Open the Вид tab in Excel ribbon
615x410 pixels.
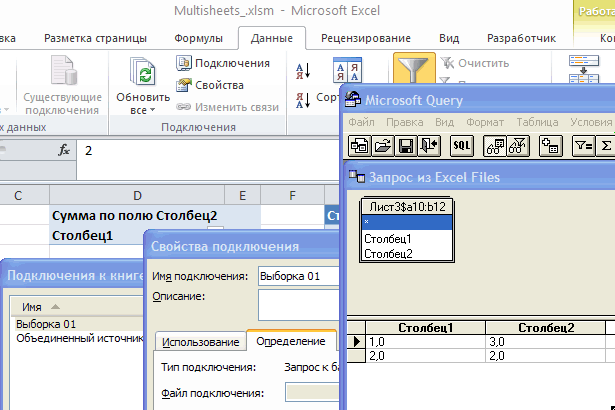point(449,38)
